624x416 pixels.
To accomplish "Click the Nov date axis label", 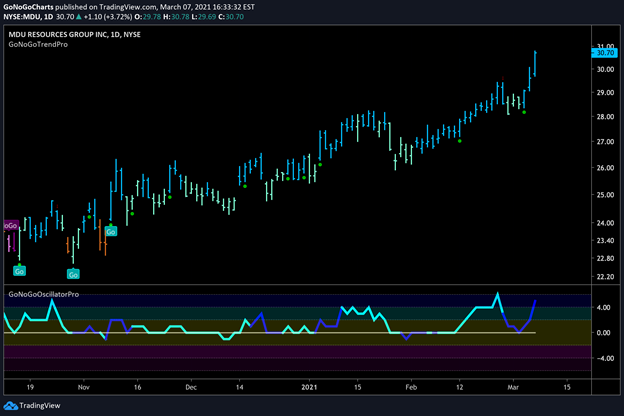I will (x=84, y=387).
